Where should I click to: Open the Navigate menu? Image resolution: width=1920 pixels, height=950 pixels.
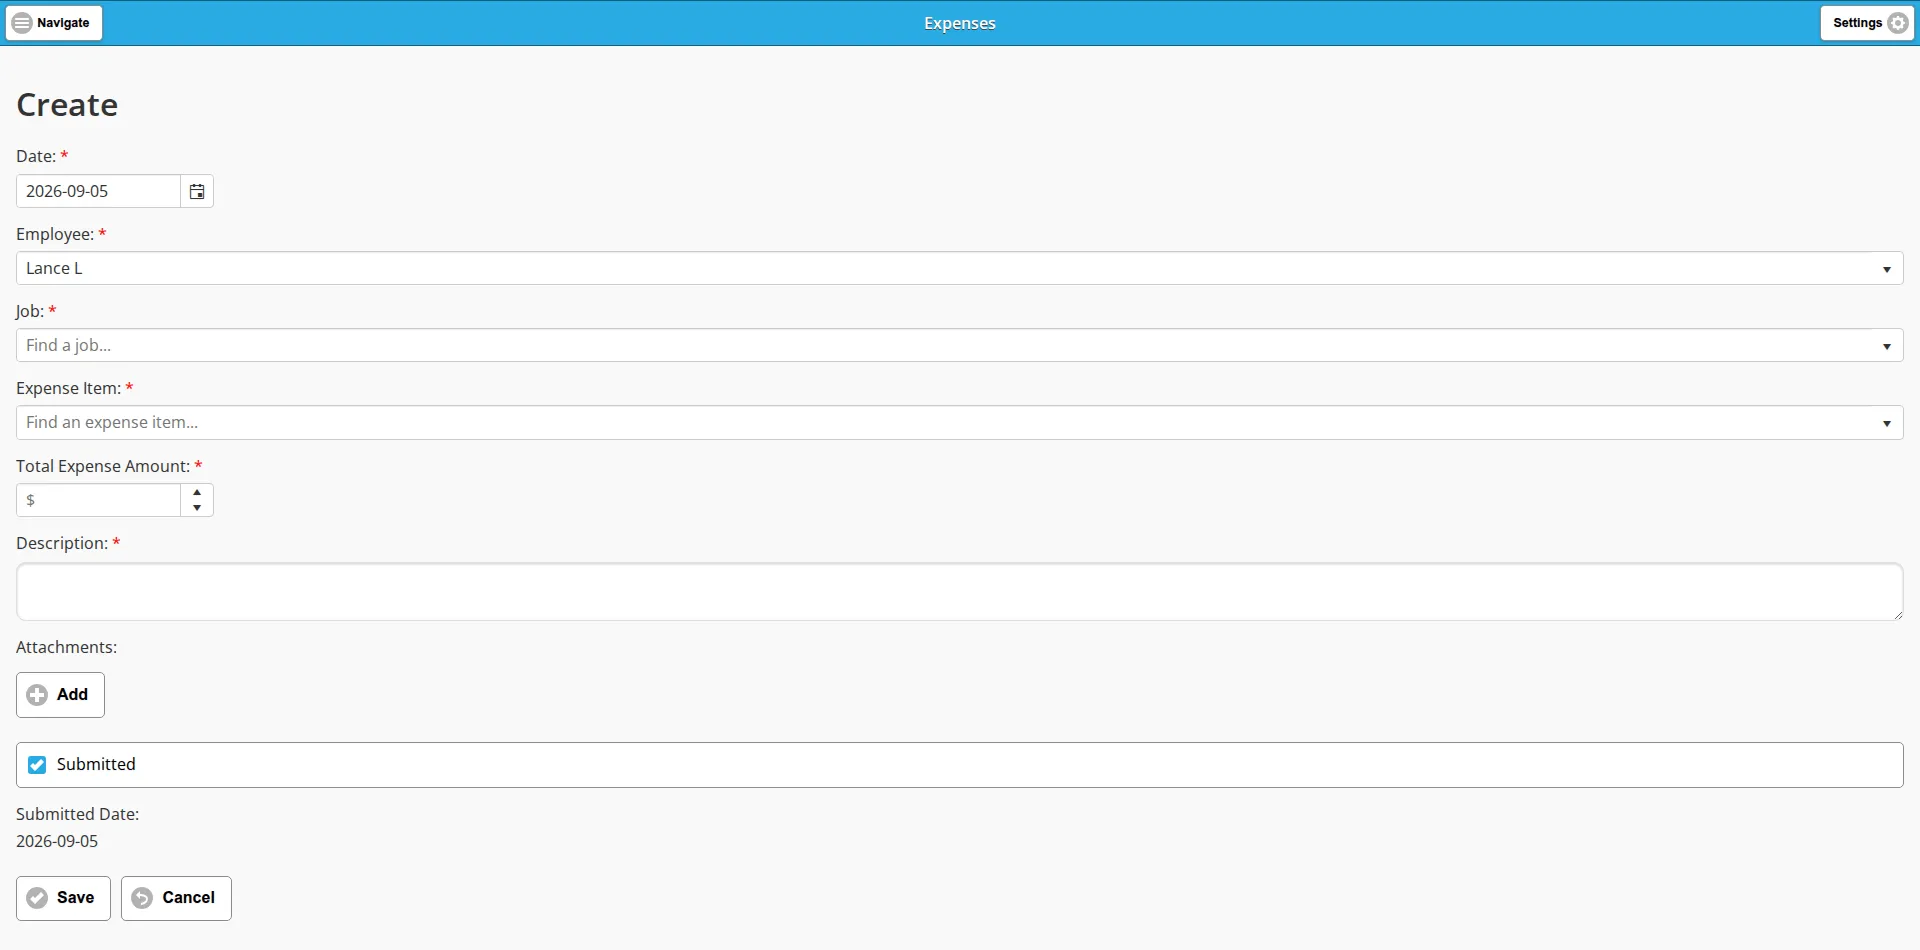[x=54, y=23]
